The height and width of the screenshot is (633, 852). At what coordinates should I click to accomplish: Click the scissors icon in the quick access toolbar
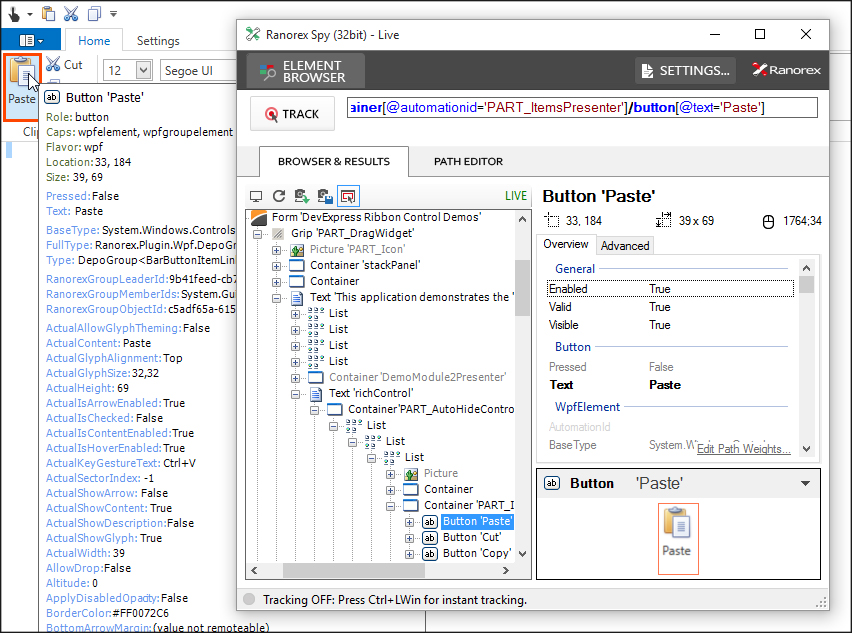coord(71,14)
